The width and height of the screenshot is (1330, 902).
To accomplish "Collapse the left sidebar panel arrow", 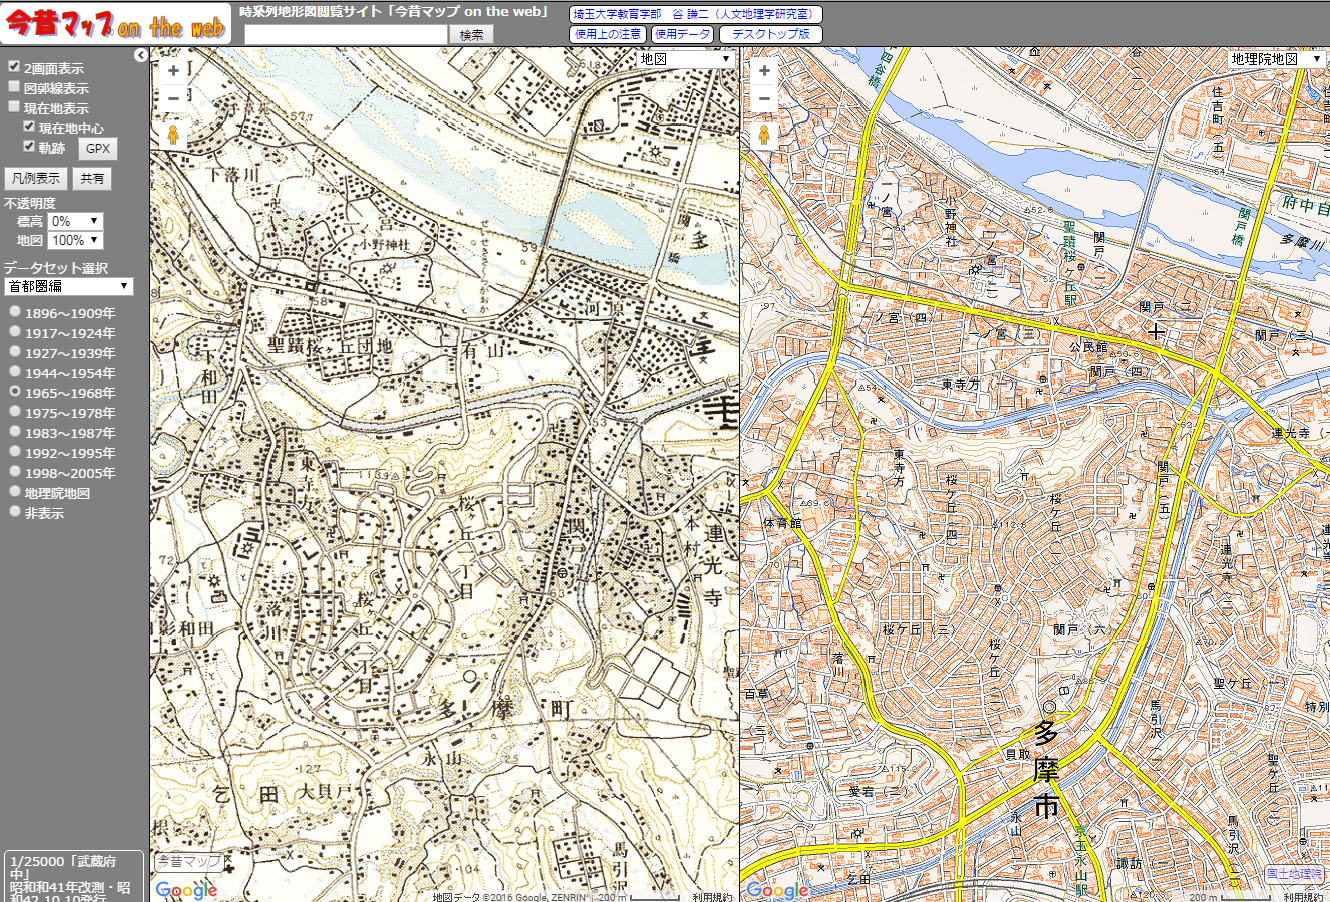I will point(140,56).
